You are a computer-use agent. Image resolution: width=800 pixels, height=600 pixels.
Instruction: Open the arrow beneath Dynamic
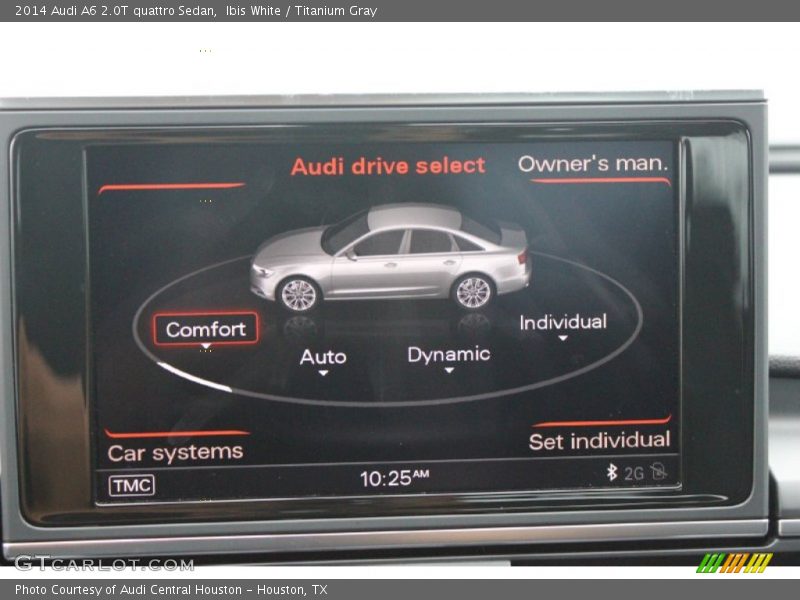[450, 369]
